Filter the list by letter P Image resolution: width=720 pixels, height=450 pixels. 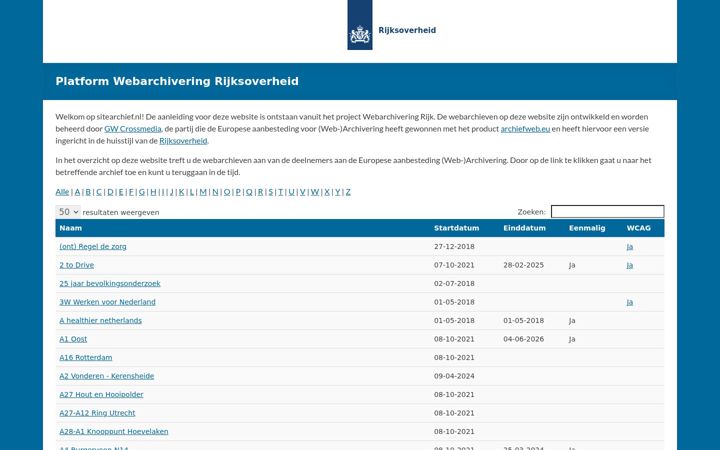pos(238,192)
